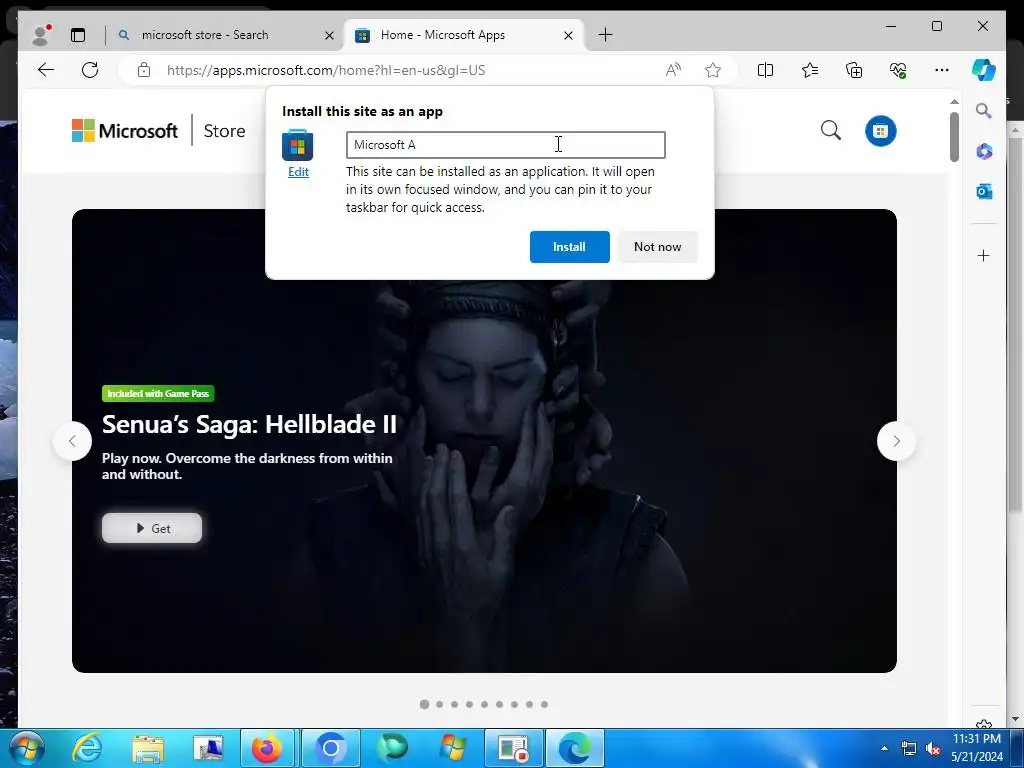Click the page vertical scrollbar thumb
The height and width of the screenshot is (768, 1024).
954,137
